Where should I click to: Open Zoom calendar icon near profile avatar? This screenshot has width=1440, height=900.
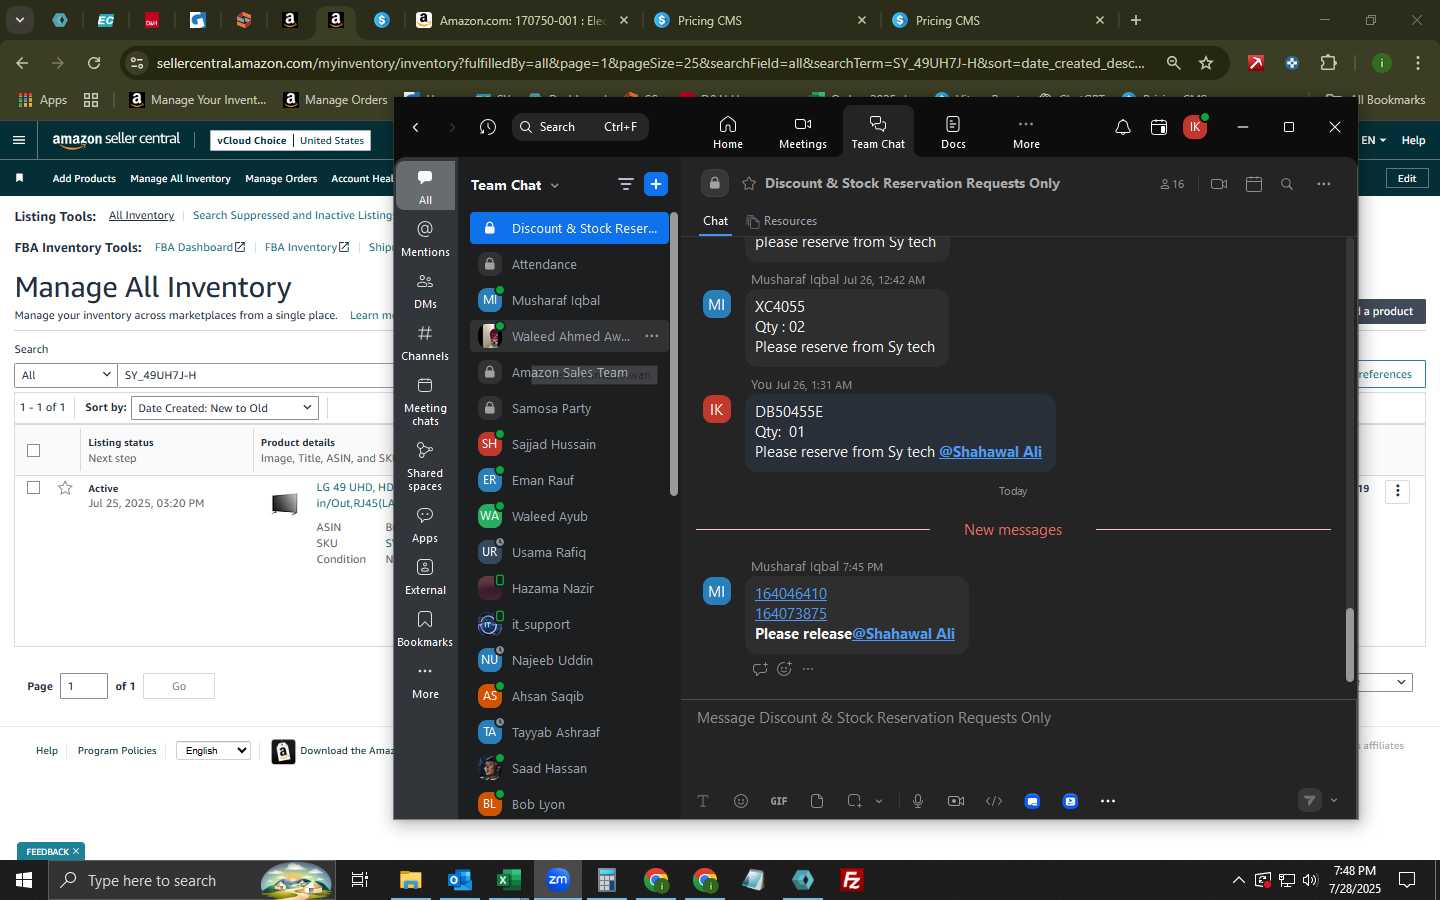pyautogui.click(x=1158, y=127)
